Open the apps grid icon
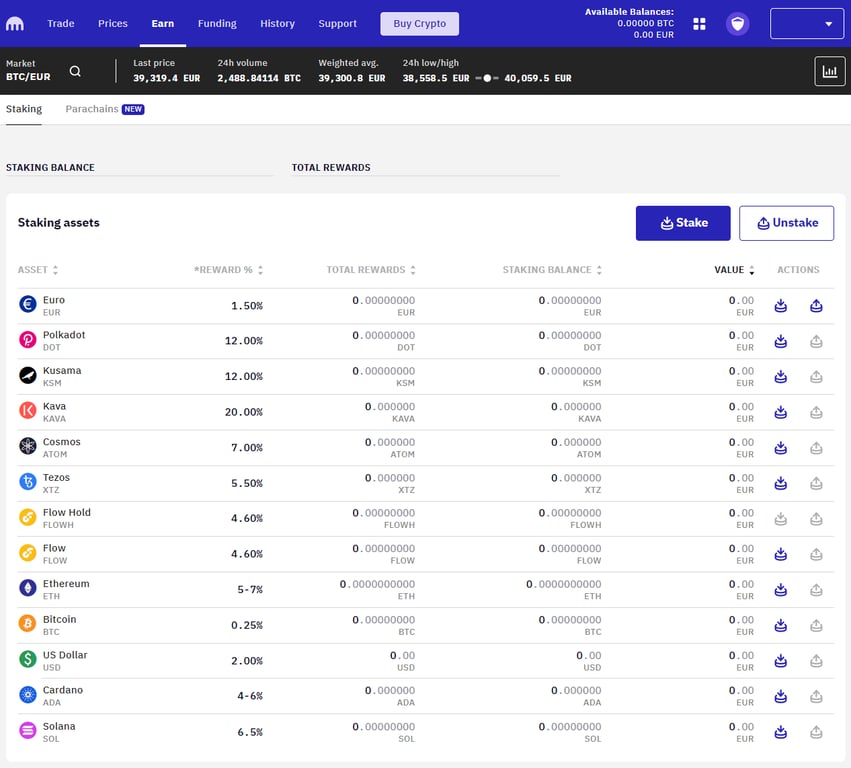 coord(699,23)
